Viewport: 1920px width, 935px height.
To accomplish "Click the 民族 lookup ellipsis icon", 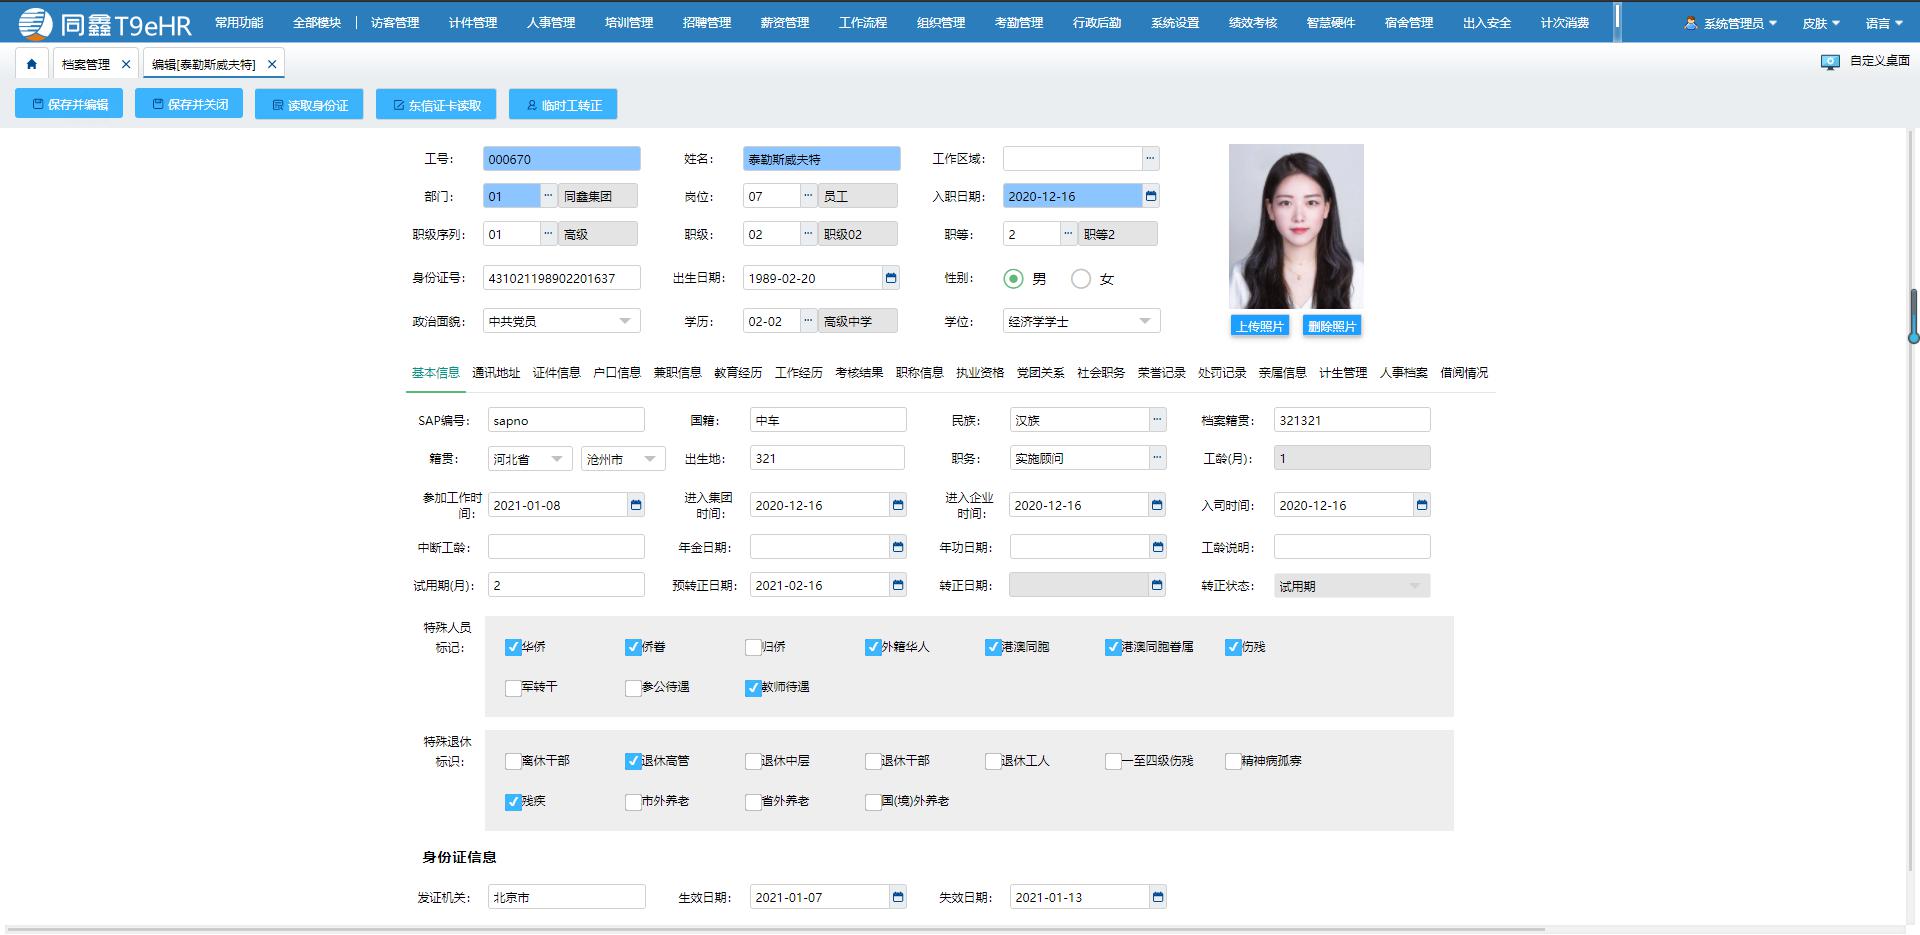I will click(x=1155, y=419).
